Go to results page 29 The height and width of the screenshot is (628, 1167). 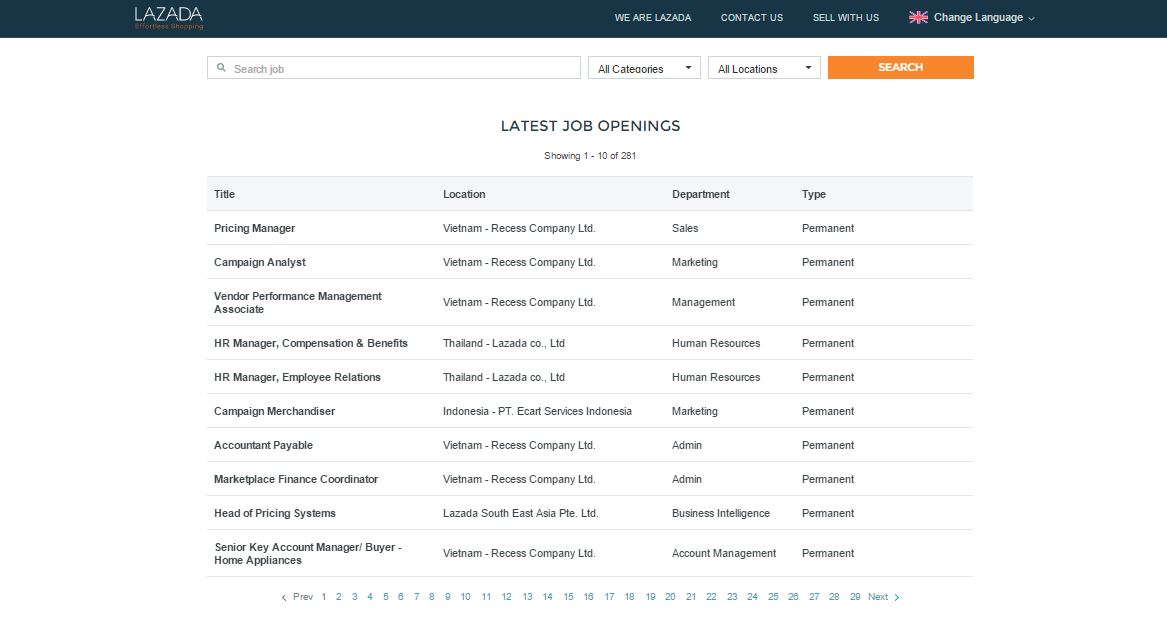(855, 597)
